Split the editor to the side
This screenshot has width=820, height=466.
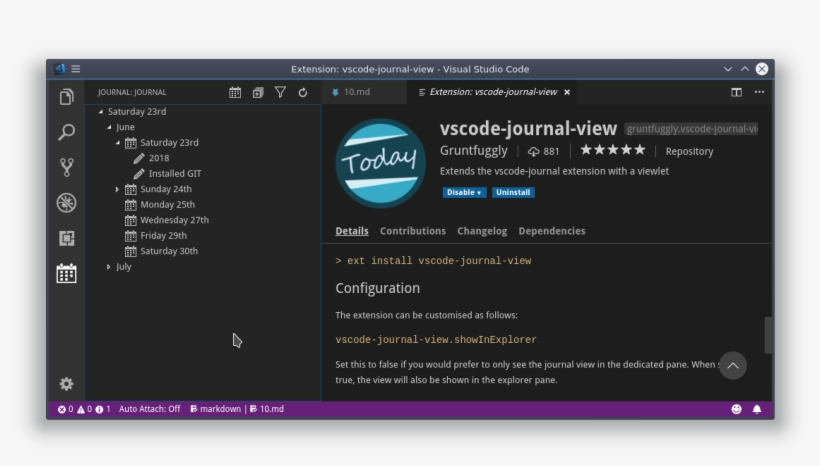(736, 92)
